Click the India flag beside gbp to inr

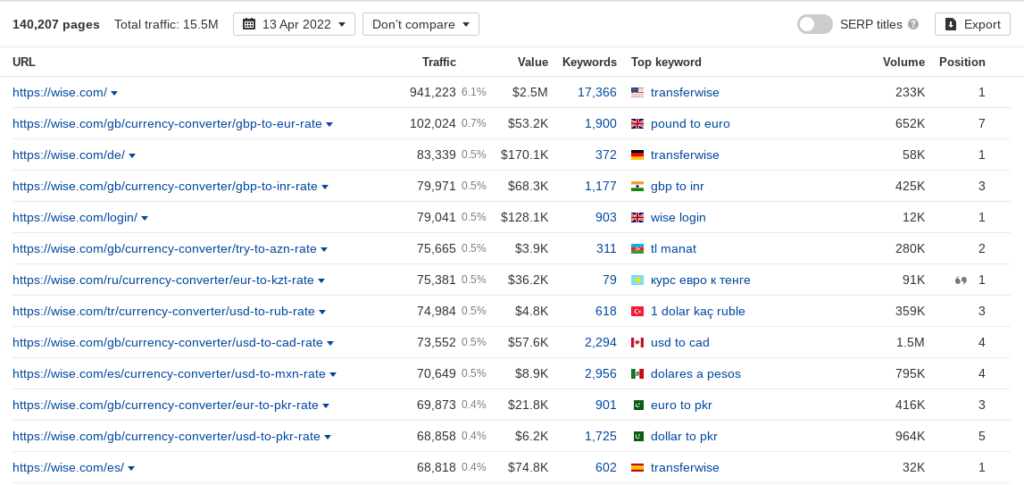[x=637, y=187]
